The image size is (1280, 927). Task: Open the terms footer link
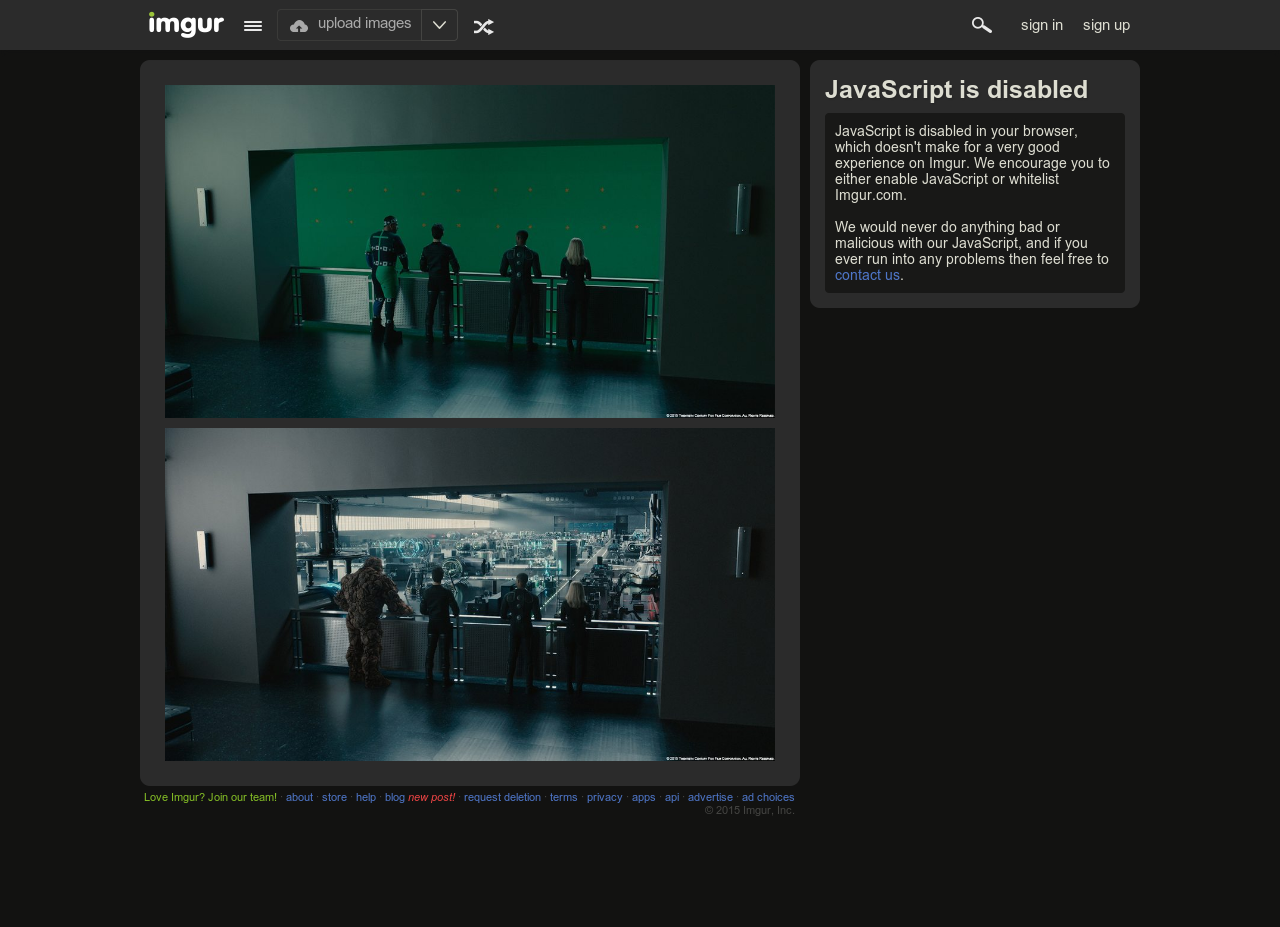(x=564, y=797)
